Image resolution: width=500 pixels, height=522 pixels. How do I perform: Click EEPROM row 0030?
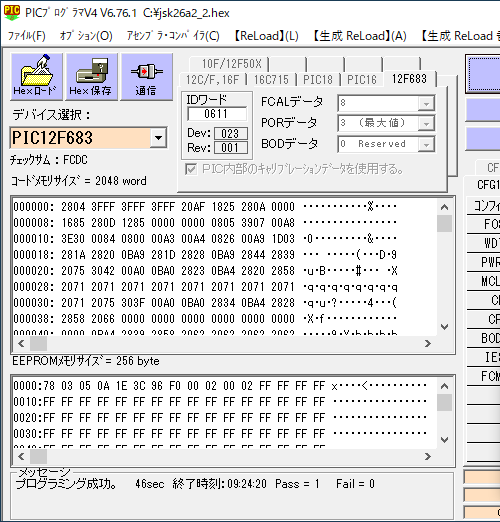220,434
